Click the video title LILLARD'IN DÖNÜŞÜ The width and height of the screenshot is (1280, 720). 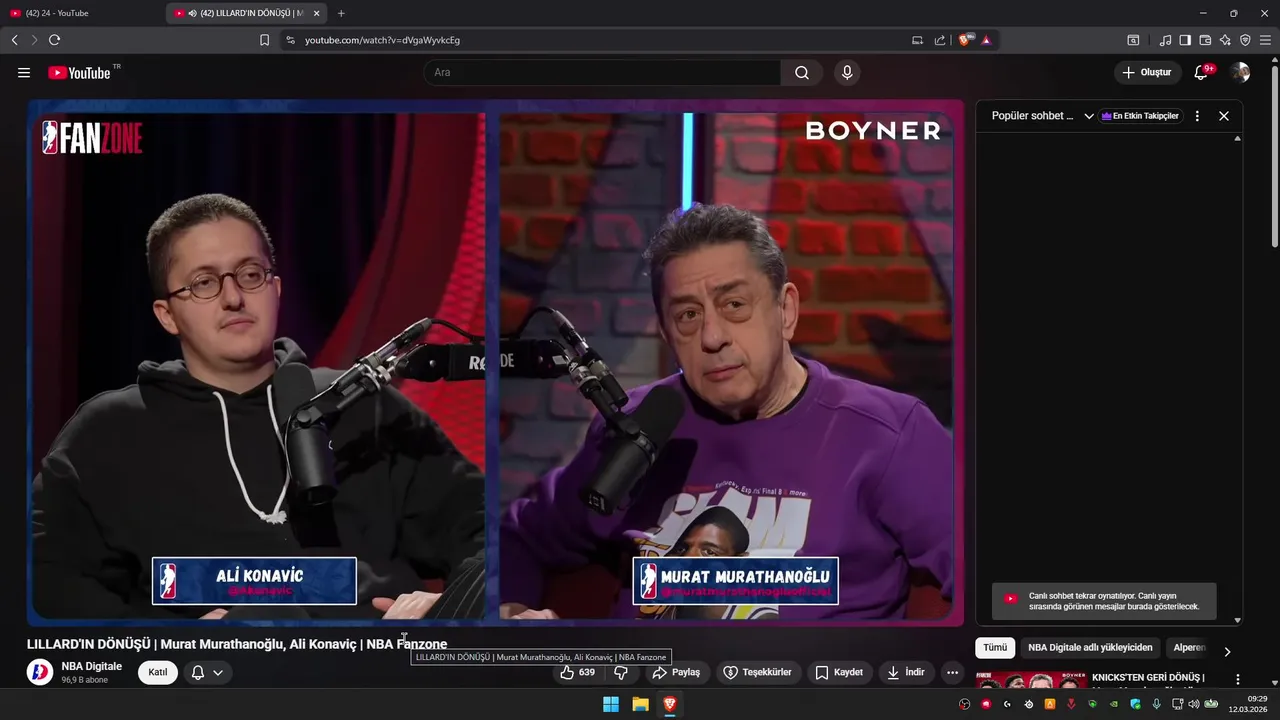tap(237, 644)
